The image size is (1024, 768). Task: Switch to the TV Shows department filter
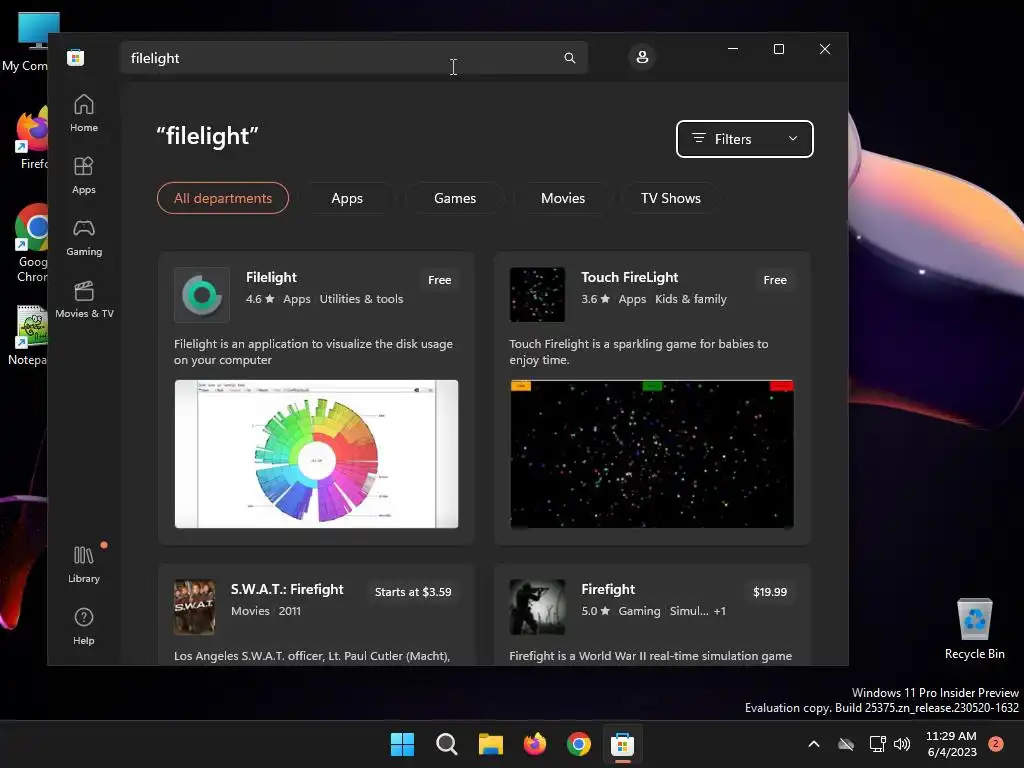pos(671,198)
